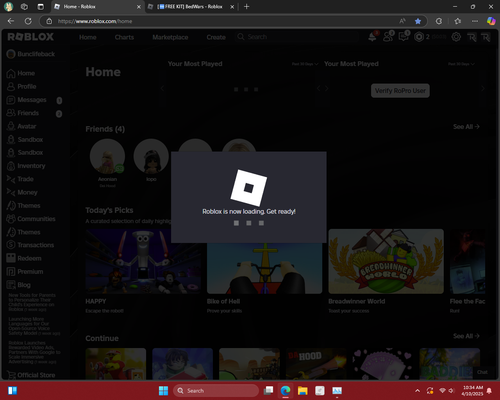
Task: Open Friends in the sidebar
Action: tap(23, 113)
